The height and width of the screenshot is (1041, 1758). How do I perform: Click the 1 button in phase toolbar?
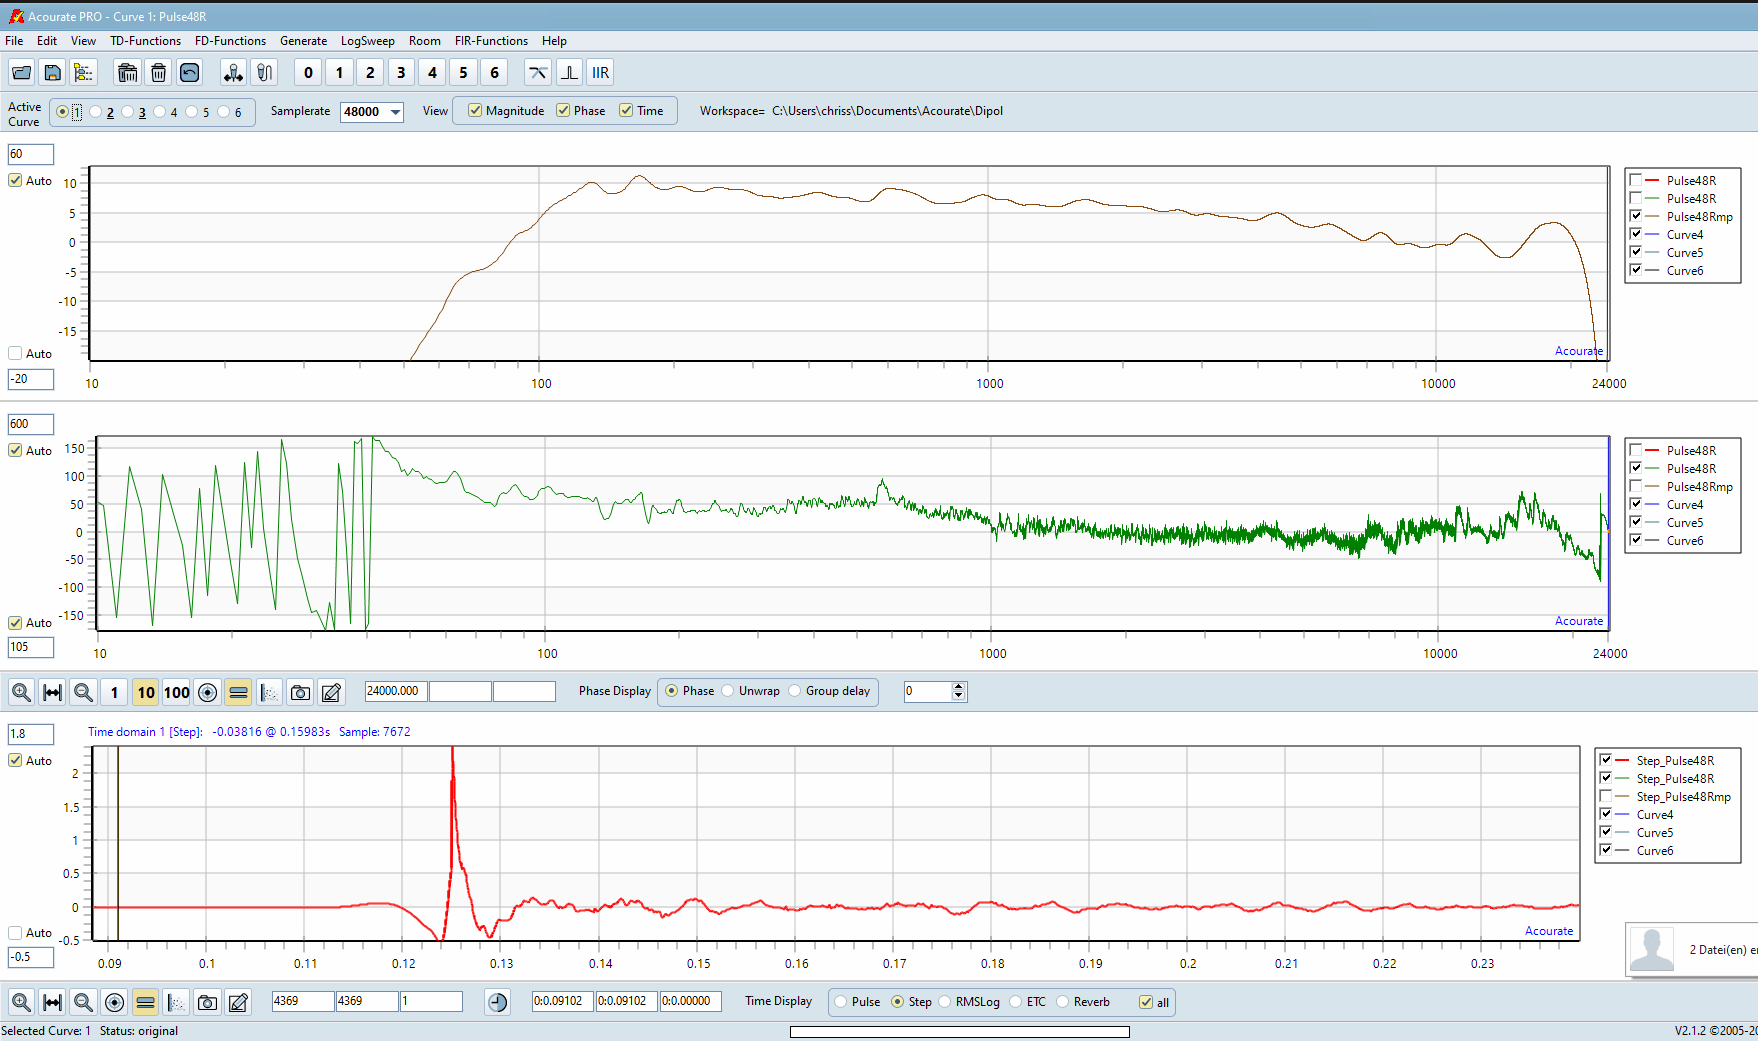[114, 692]
